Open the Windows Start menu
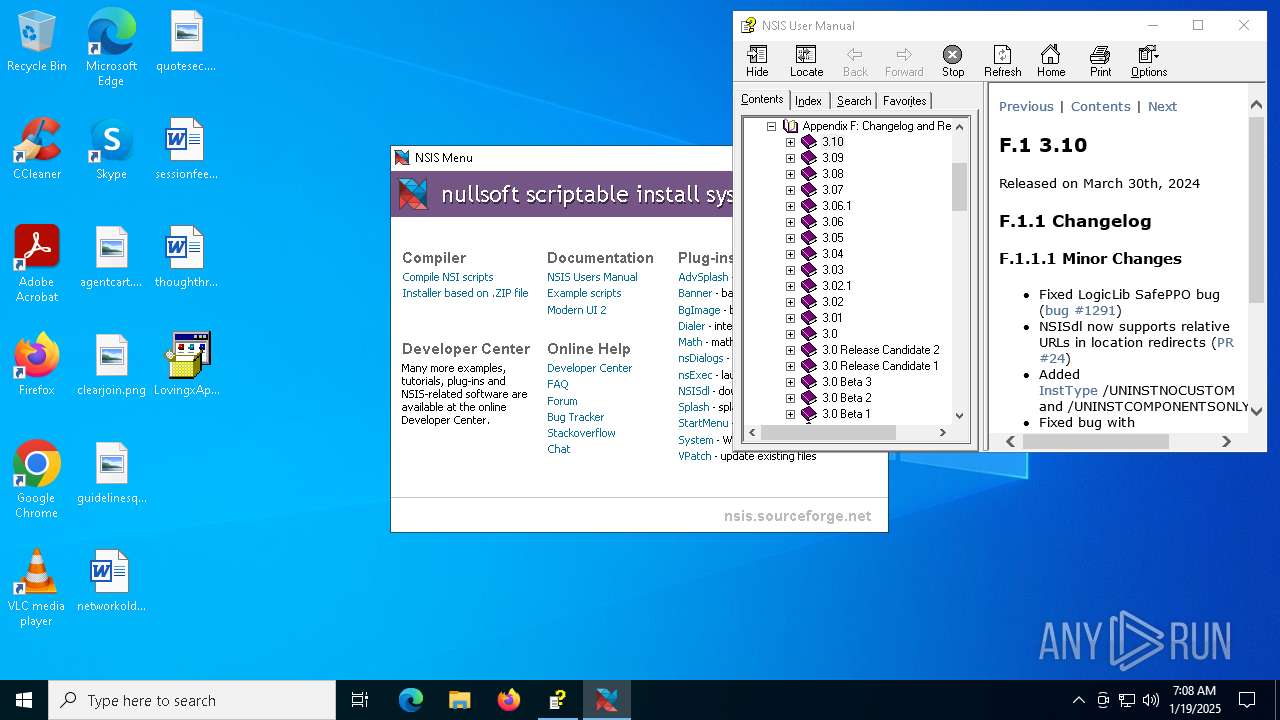This screenshot has height=720, width=1280. 24,700
